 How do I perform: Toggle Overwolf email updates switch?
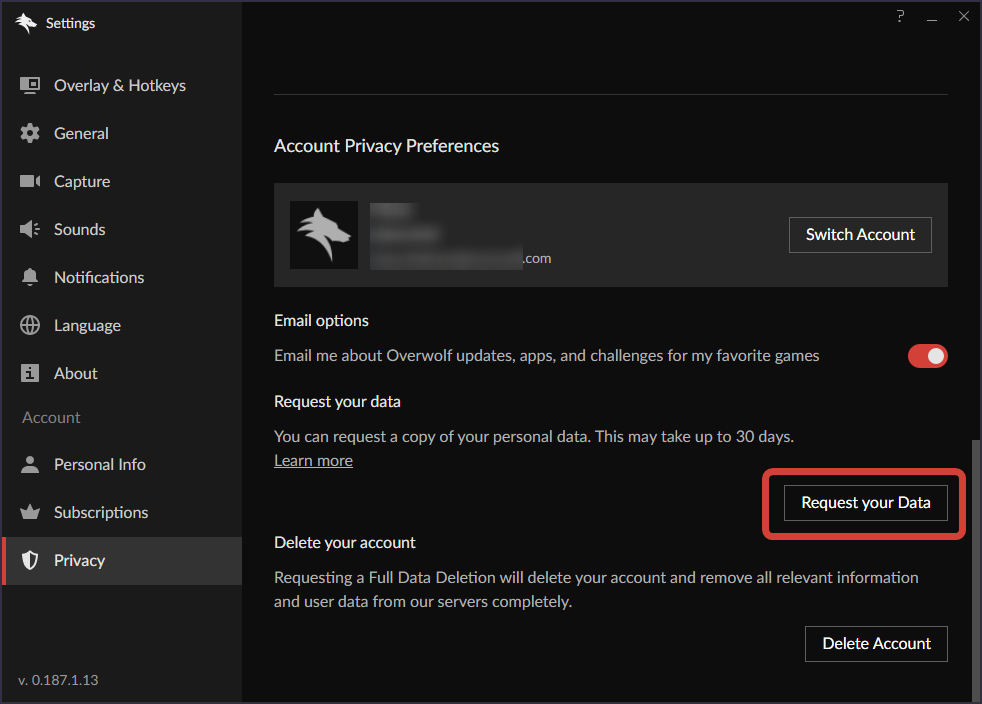pos(928,356)
